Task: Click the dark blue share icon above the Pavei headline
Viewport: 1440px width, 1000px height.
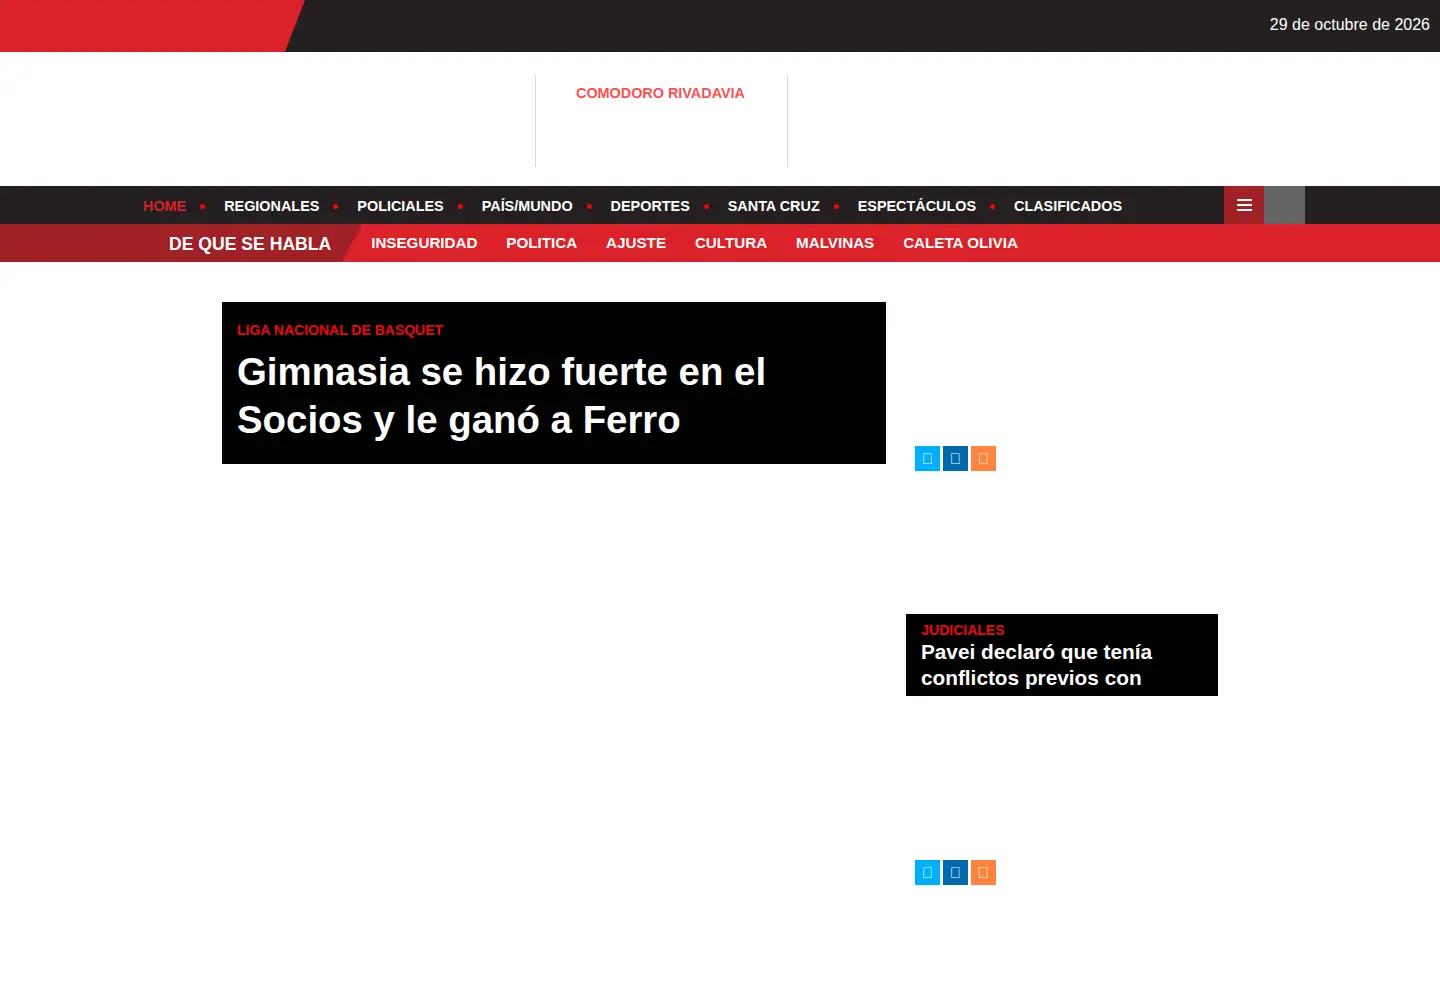Action: coord(955,459)
